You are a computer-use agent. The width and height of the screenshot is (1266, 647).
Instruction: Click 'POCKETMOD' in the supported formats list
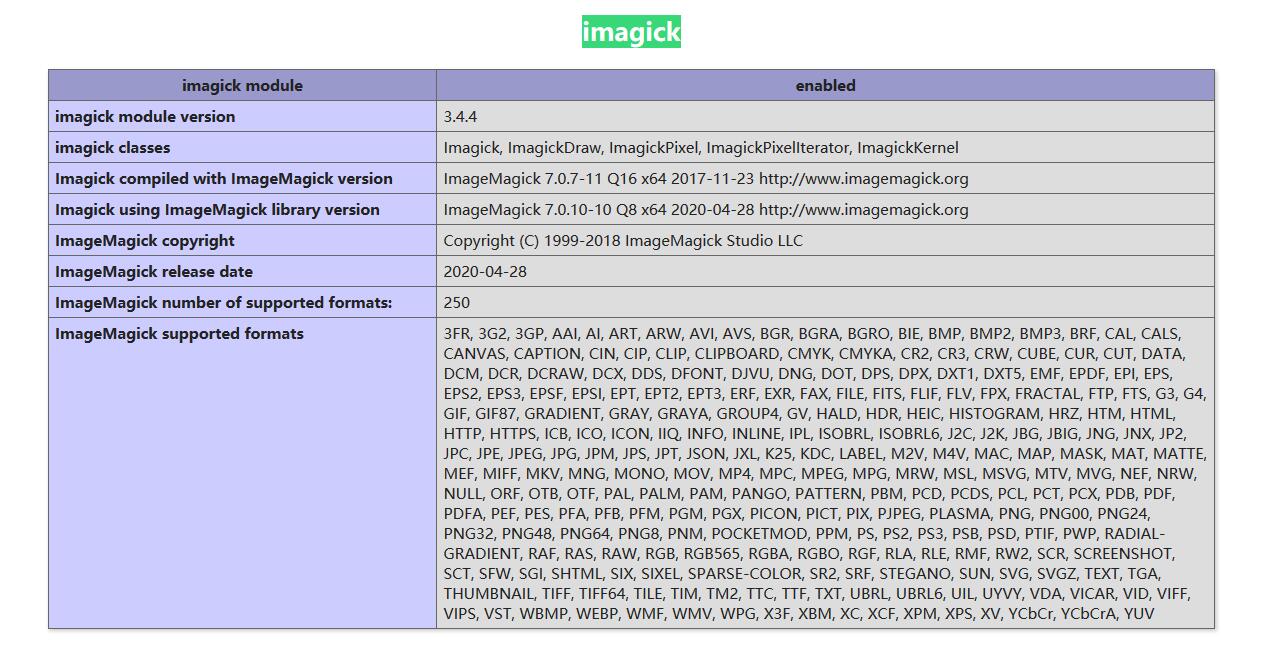coord(759,534)
